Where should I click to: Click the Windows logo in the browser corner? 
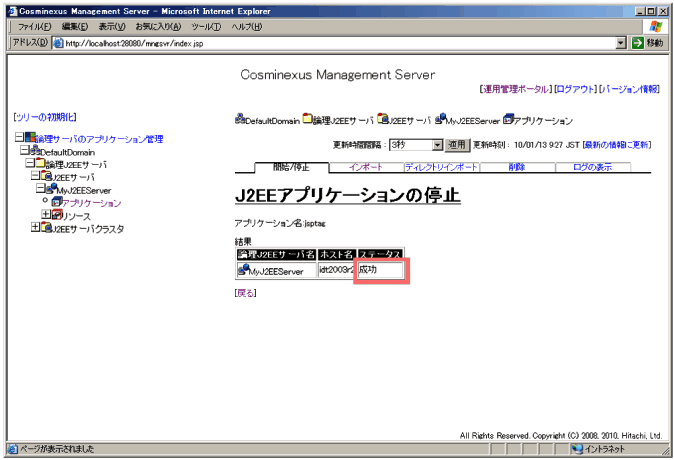click(x=656, y=27)
